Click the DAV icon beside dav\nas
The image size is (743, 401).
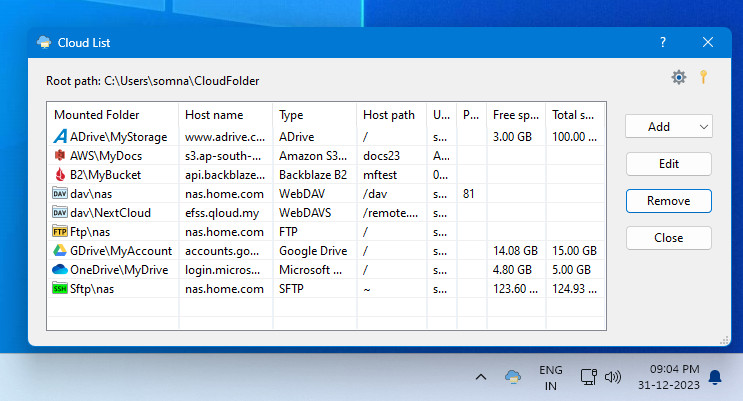click(x=60, y=193)
